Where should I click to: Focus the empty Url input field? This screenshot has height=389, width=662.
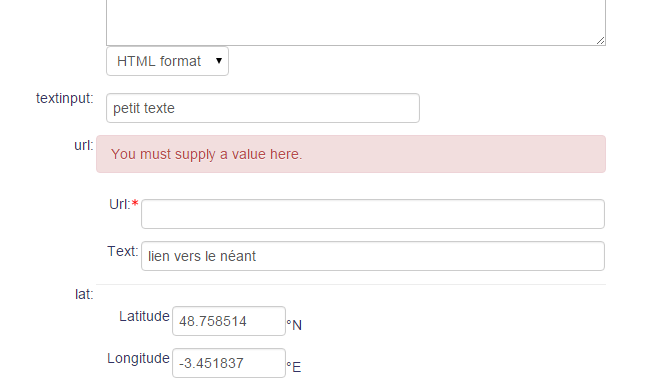click(373, 214)
